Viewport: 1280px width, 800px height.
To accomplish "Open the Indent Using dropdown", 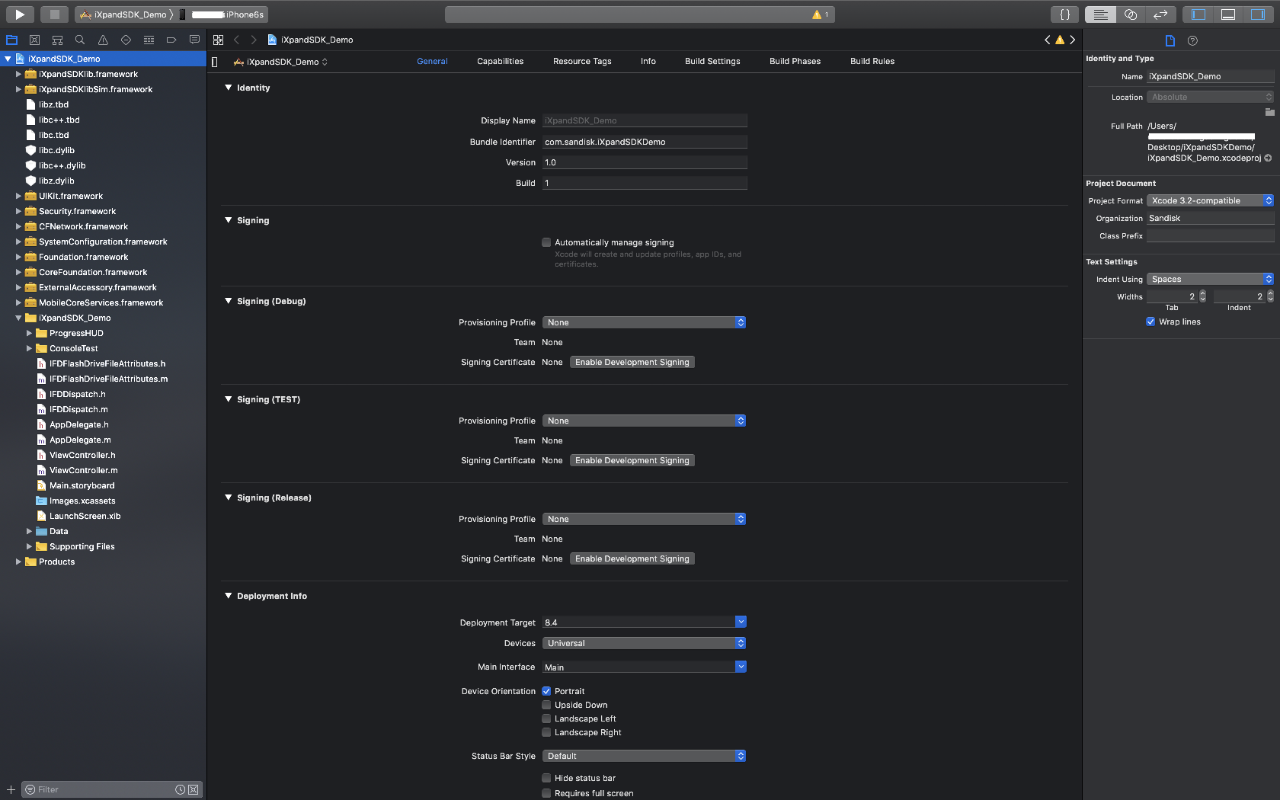I will tap(1211, 279).
